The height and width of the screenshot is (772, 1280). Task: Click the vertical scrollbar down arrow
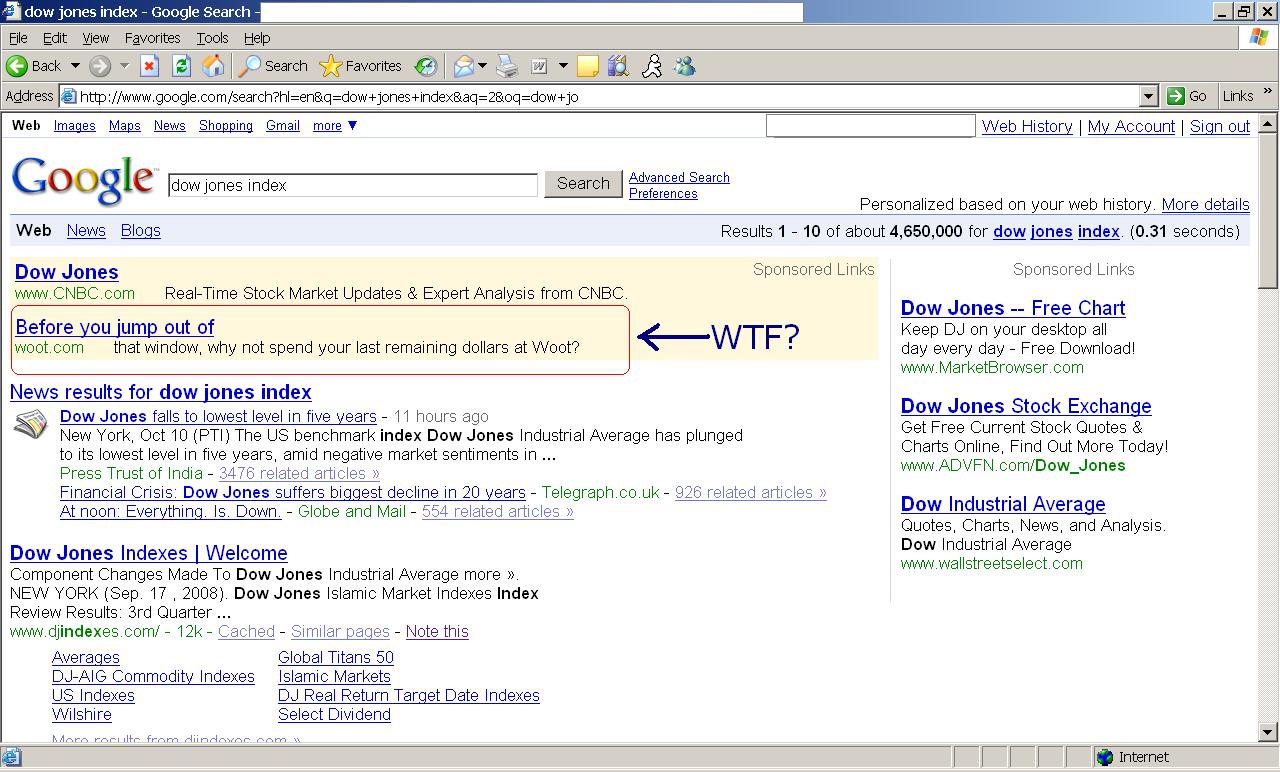[1267, 732]
